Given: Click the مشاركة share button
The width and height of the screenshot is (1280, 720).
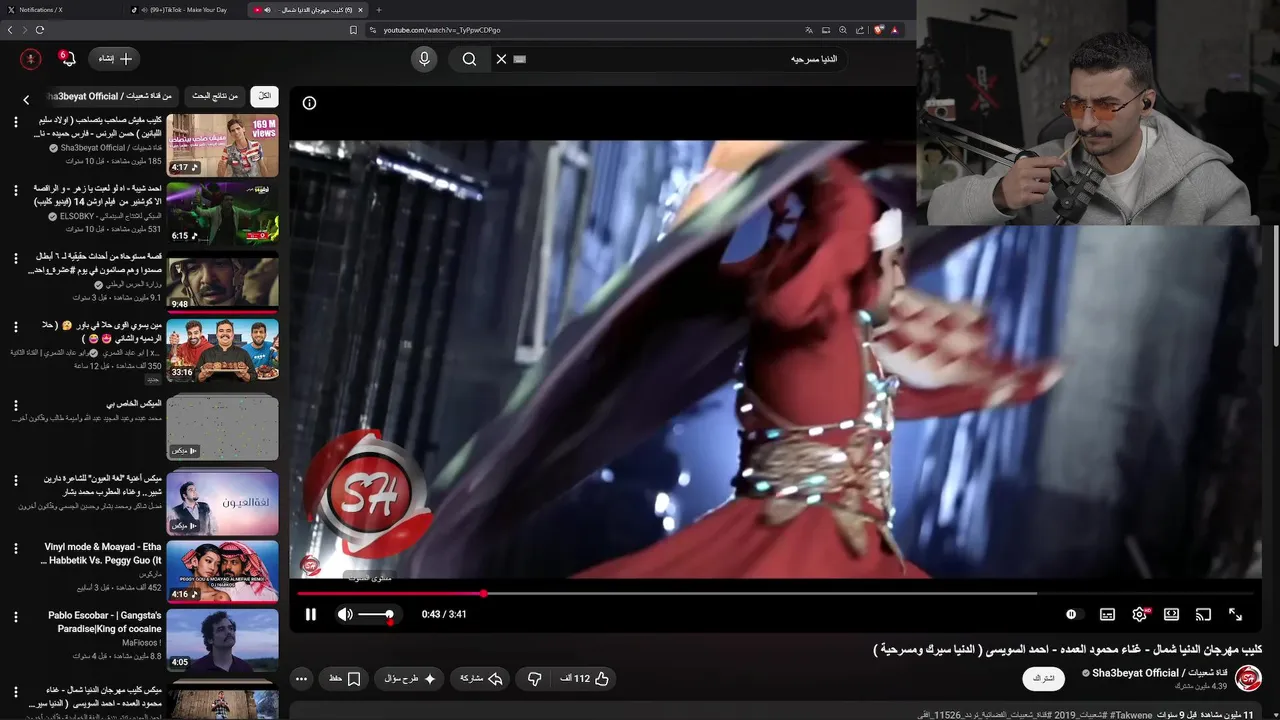Looking at the screenshot, I should (479, 678).
